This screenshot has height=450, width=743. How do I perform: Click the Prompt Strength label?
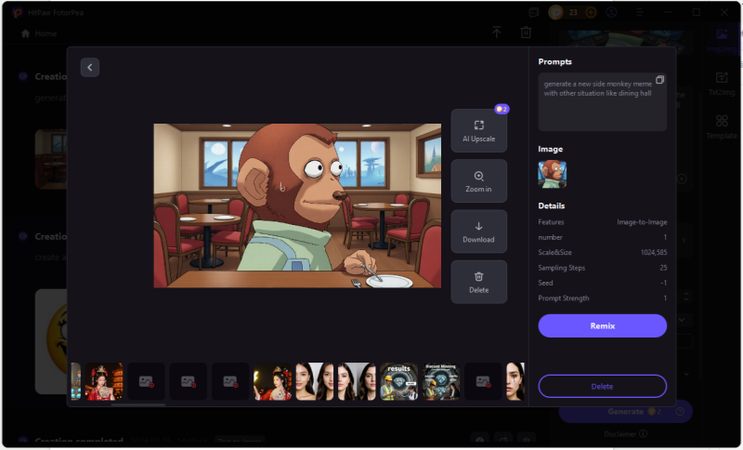(563, 298)
